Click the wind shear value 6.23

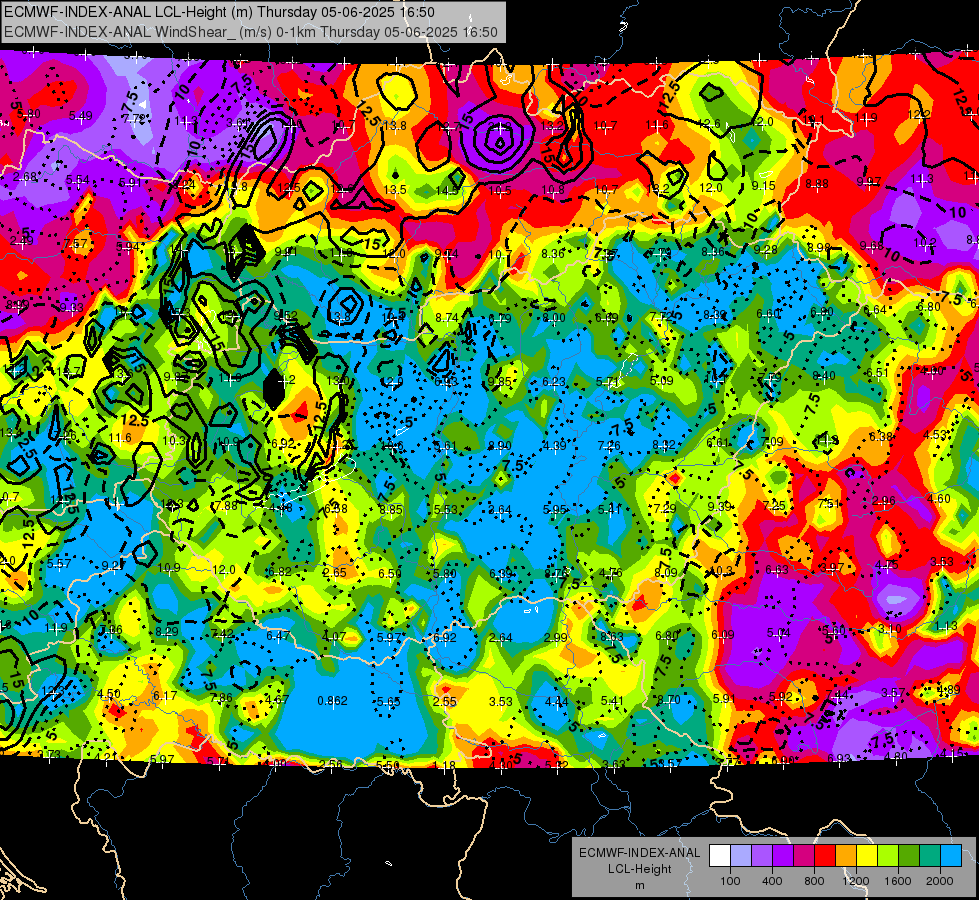click(554, 382)
